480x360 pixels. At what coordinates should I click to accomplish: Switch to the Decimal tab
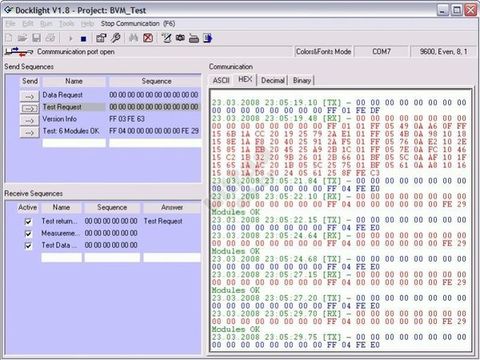coord(273,80)
